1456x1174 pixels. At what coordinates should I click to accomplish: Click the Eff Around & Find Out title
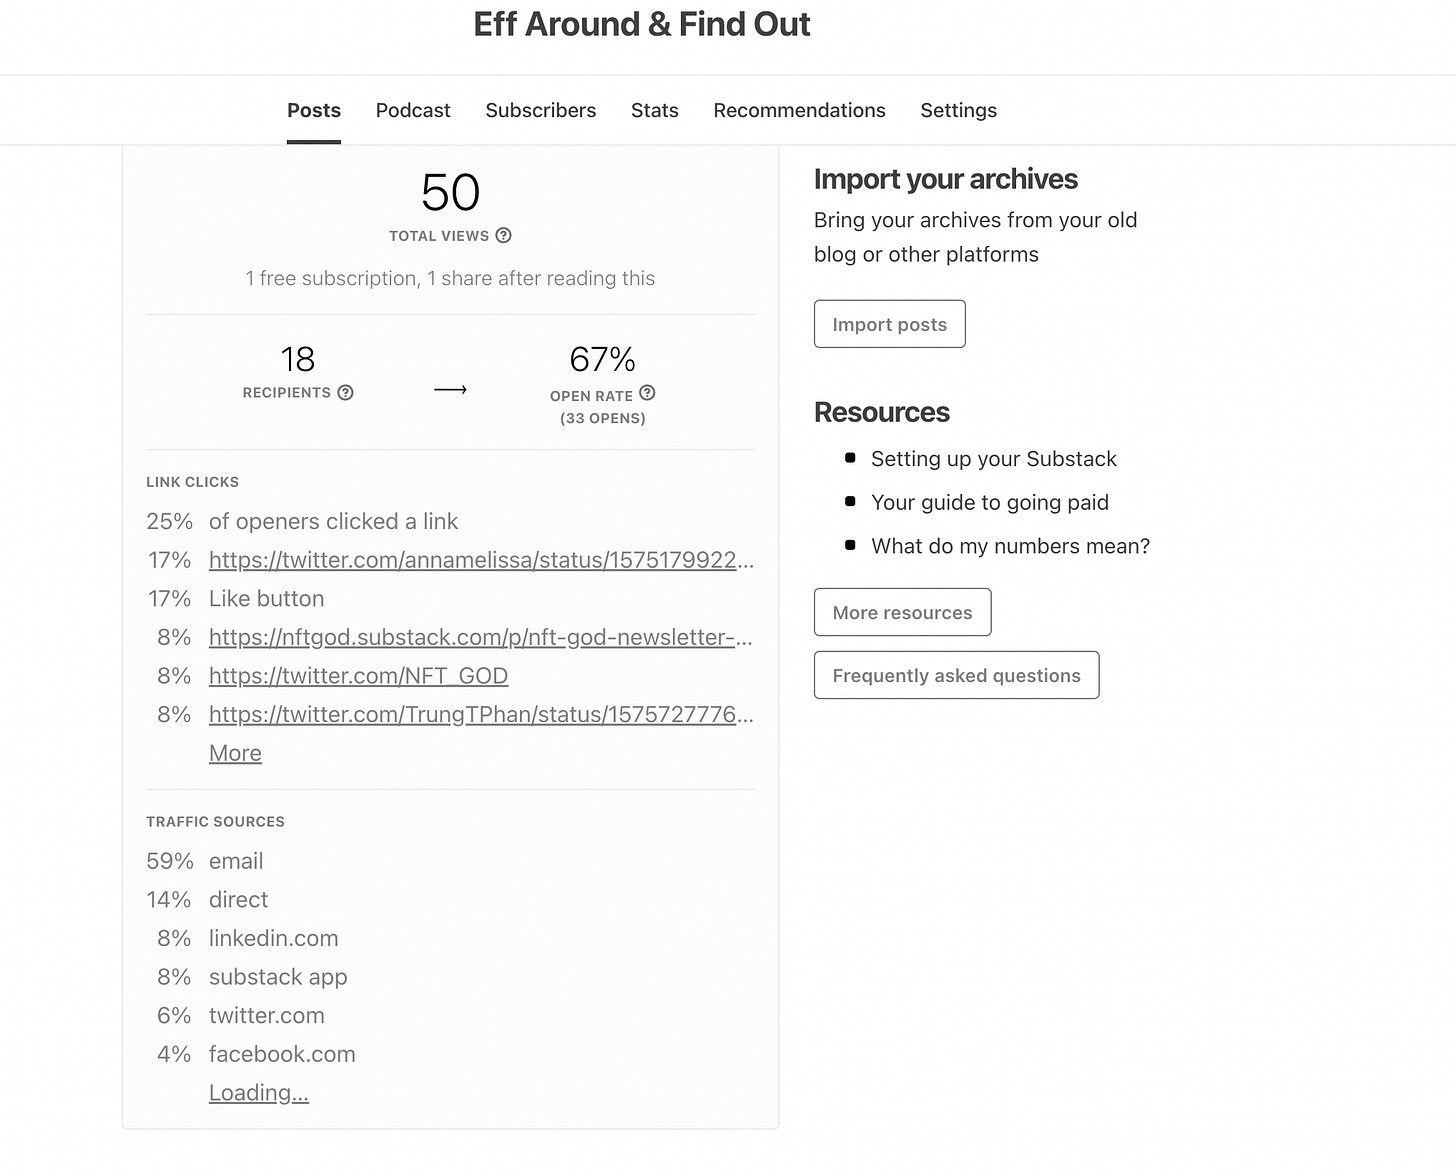click(641, 23)
